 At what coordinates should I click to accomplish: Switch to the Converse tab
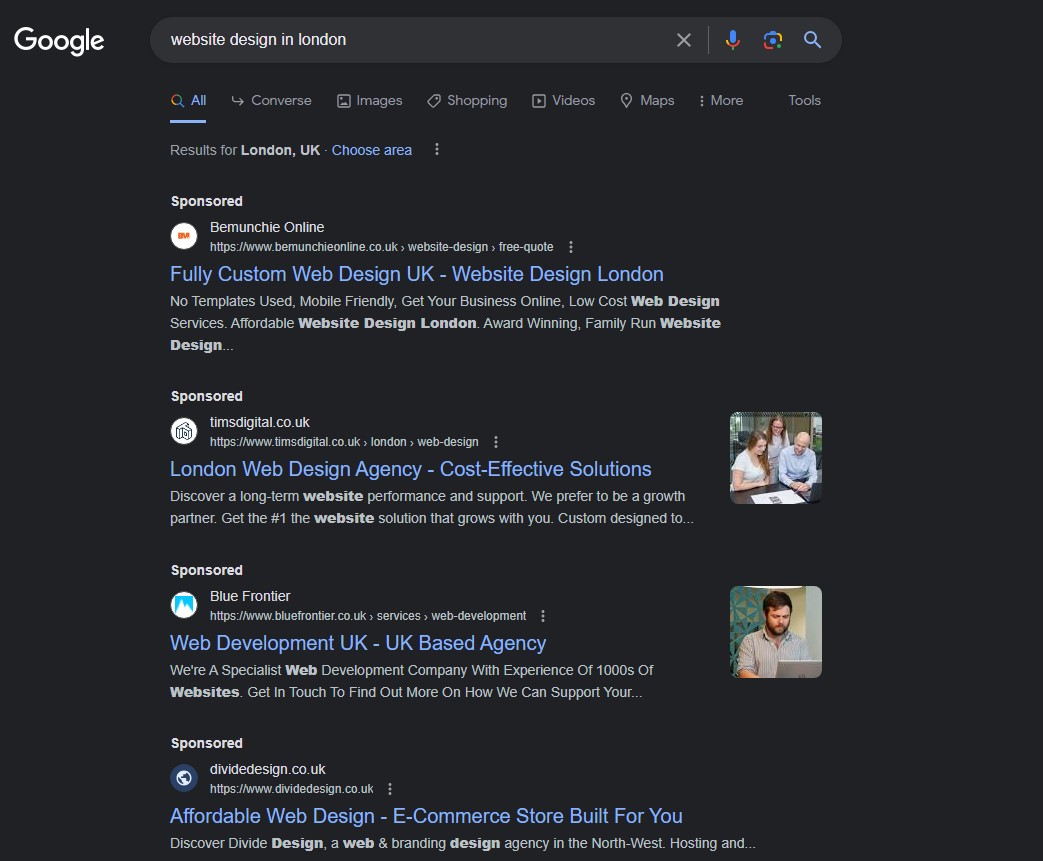(271, 100)
